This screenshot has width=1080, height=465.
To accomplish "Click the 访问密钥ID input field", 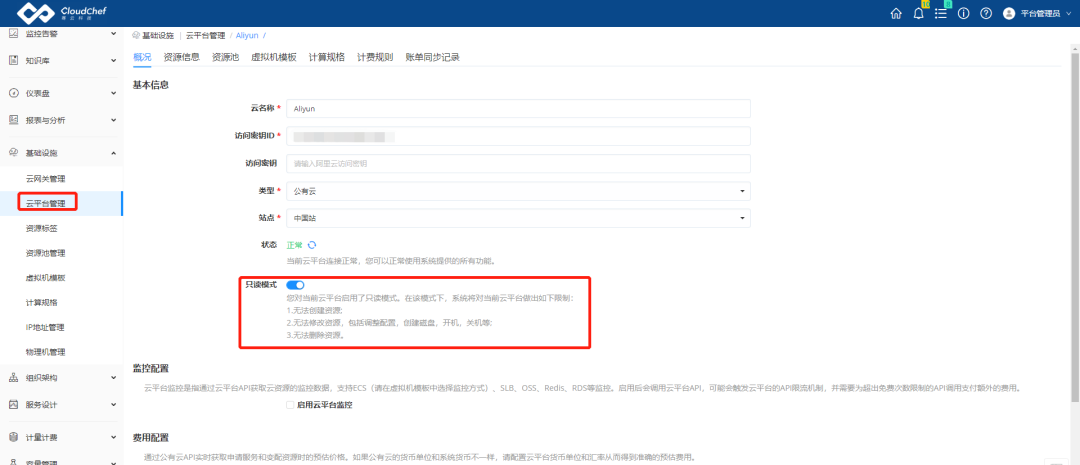I will point(518,136).
